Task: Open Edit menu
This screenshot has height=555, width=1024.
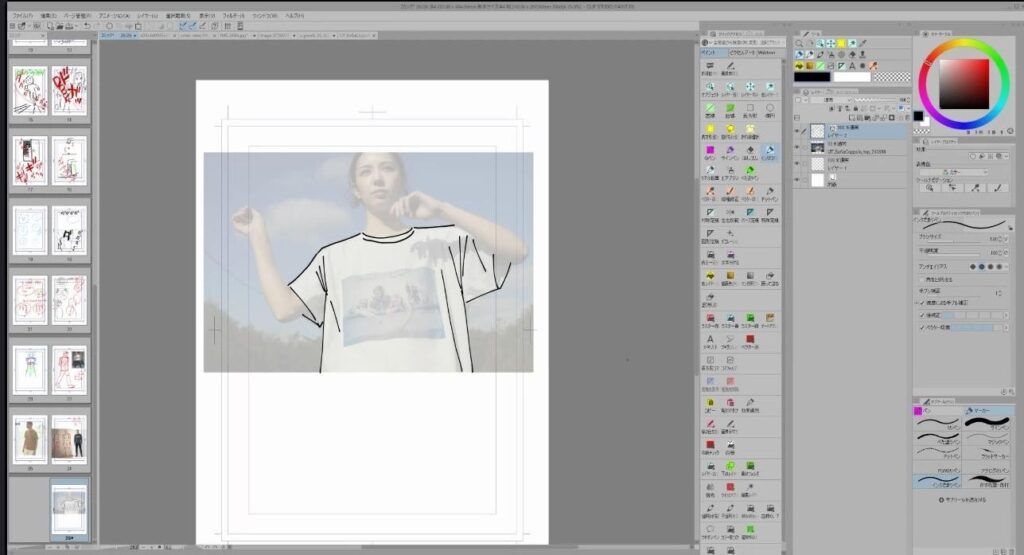Action: click(x=48, y=15)
